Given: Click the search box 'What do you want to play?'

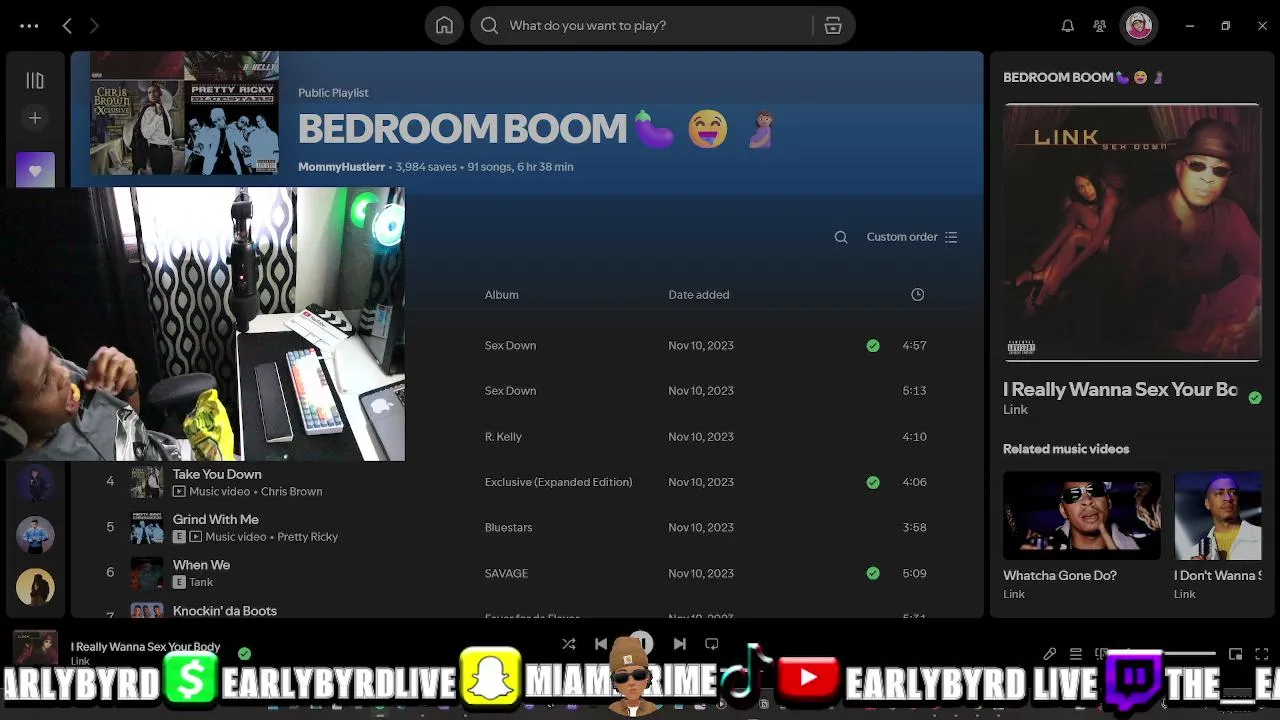Looking at the screenshot, I should click(x=663, y=26).
